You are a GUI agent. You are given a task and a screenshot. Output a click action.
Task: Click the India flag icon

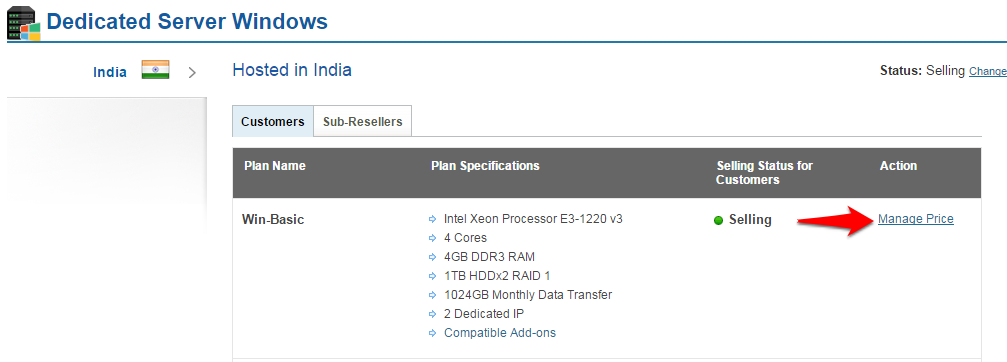[x=155, y=70]
